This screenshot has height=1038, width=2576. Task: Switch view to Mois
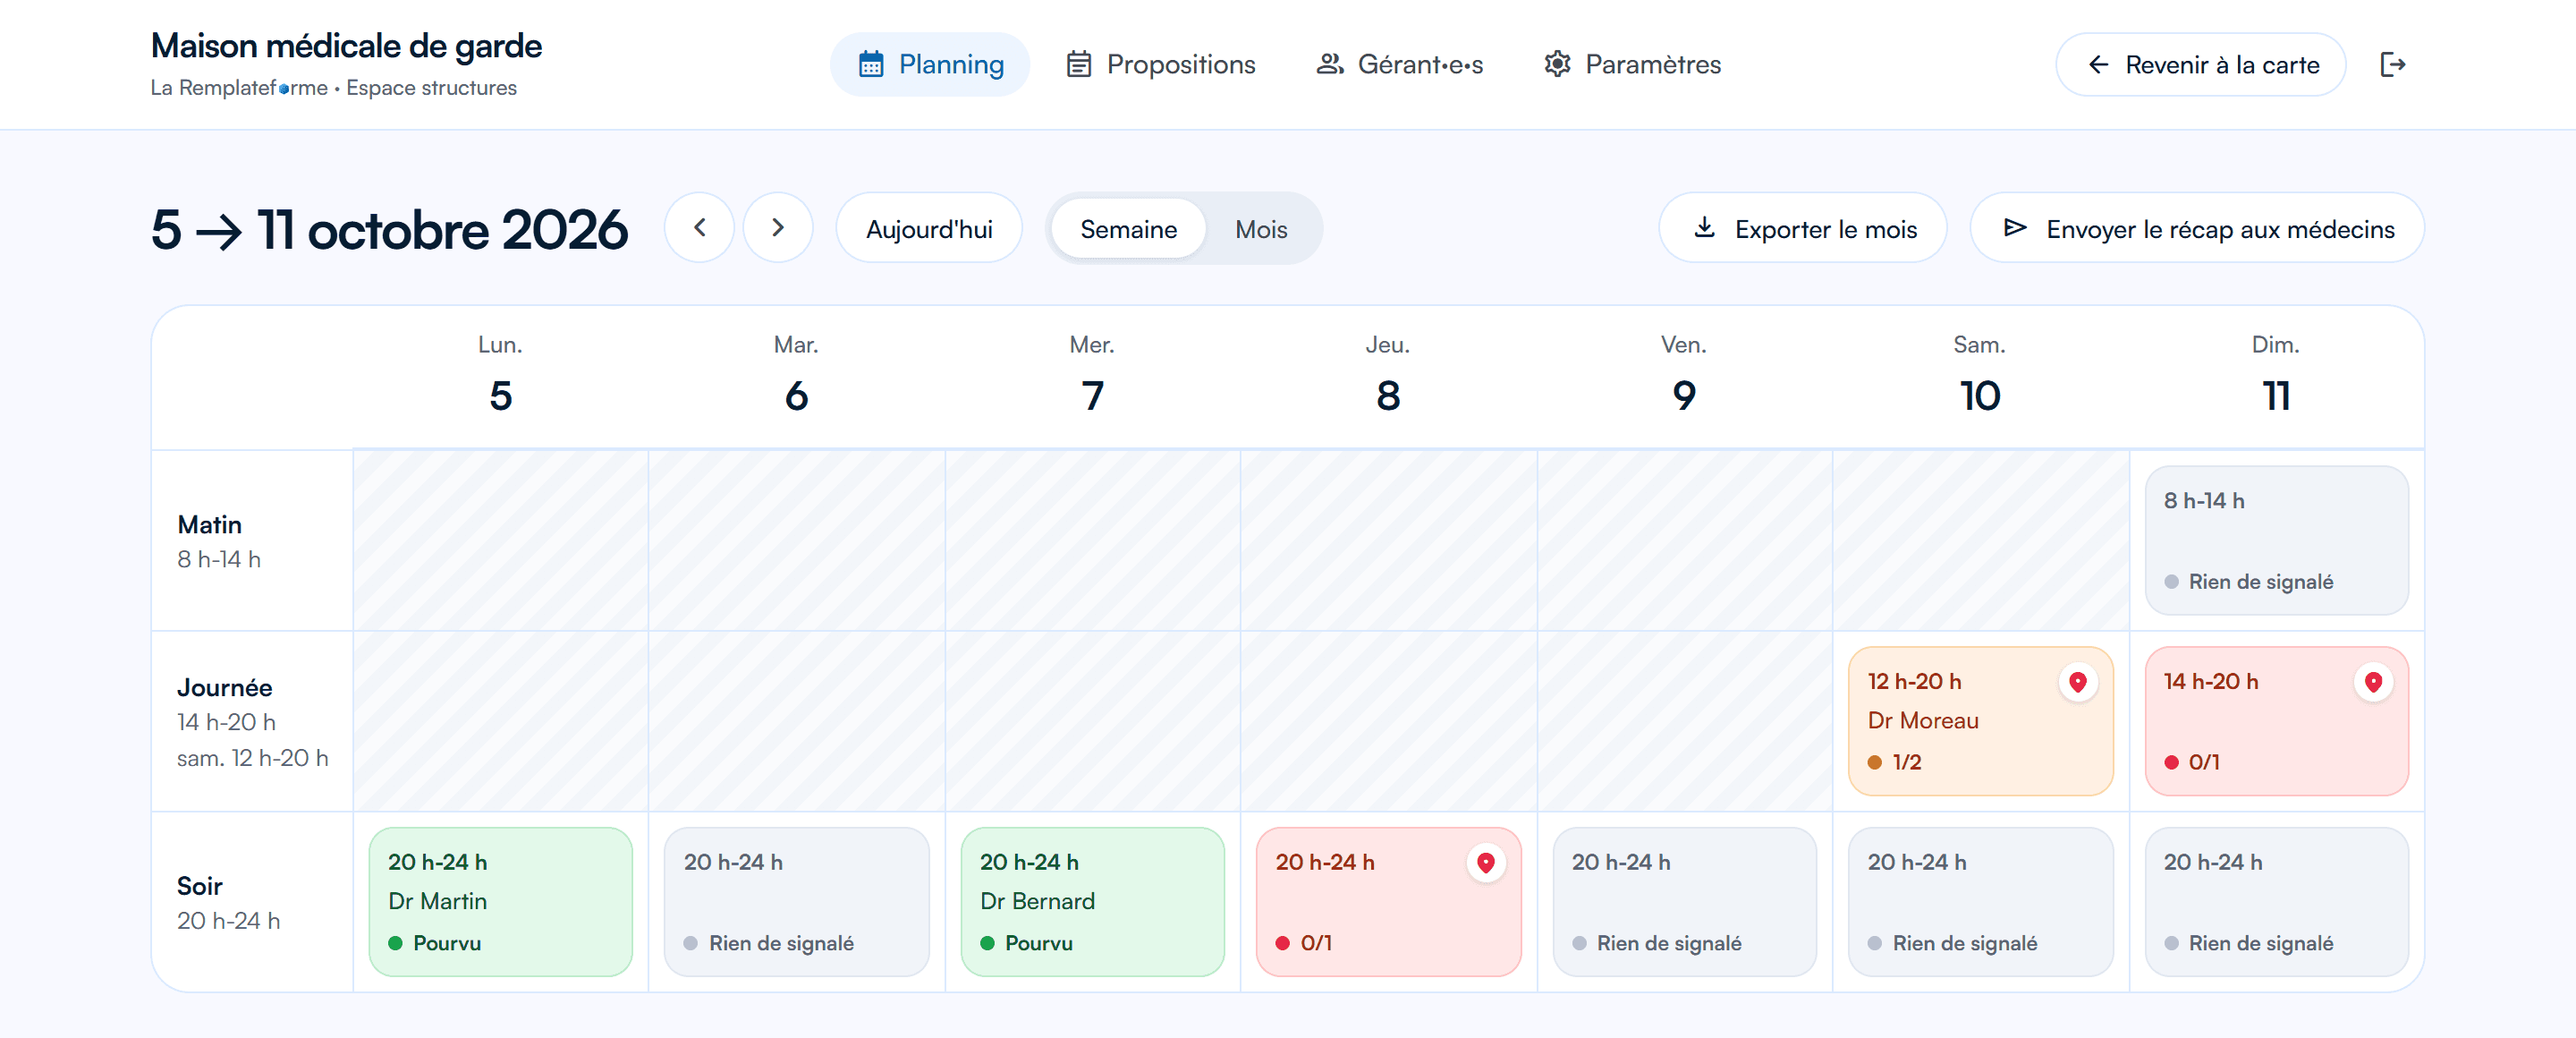[x=1260, y=229]
